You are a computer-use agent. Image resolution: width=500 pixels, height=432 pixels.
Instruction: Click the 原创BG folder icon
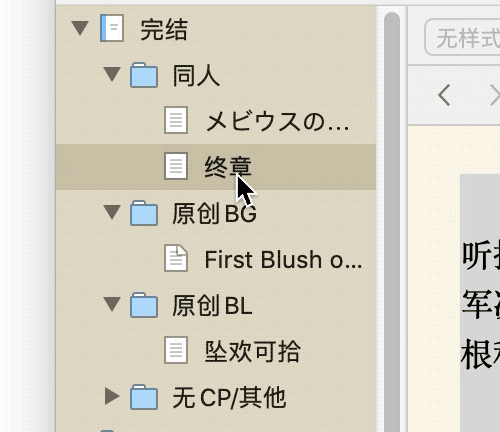[144, 213]
